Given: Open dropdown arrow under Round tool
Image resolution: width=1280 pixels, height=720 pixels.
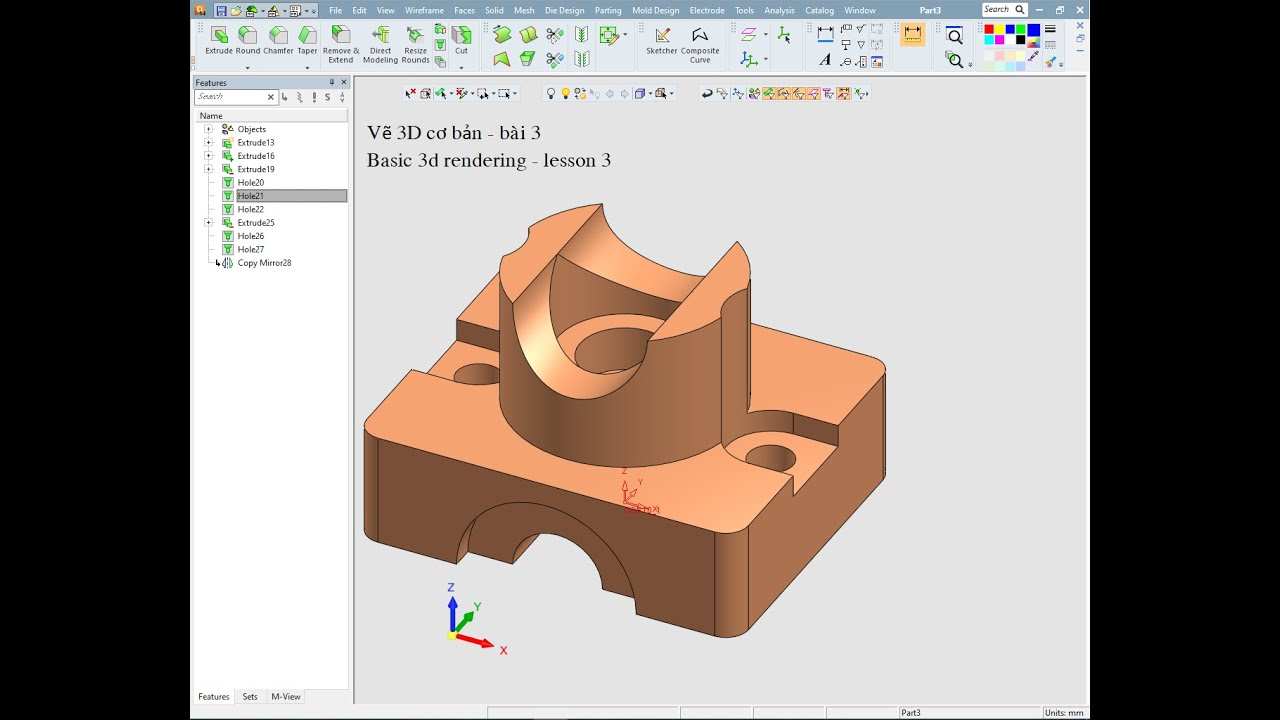Looking at the screenshot, I should tap(248, 68).
